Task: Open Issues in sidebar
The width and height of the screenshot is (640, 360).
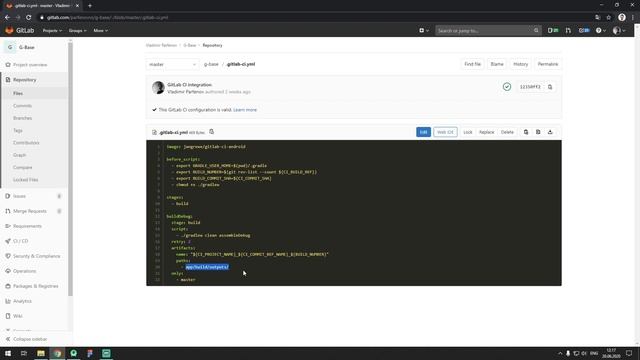Action: click(19, 196)
